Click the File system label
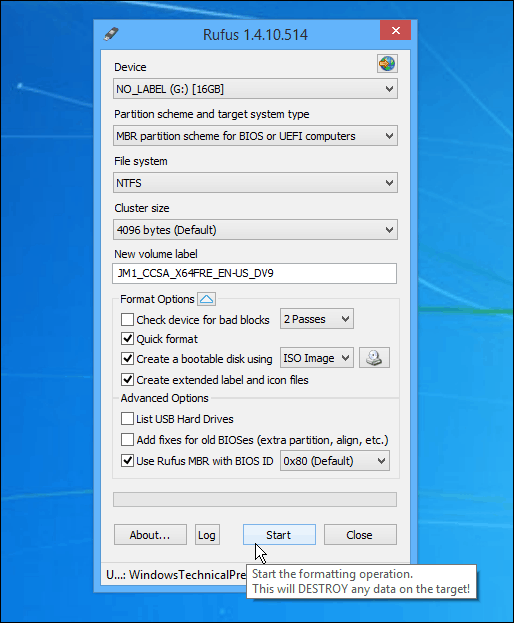514x623 pixels. click(141, 161)
